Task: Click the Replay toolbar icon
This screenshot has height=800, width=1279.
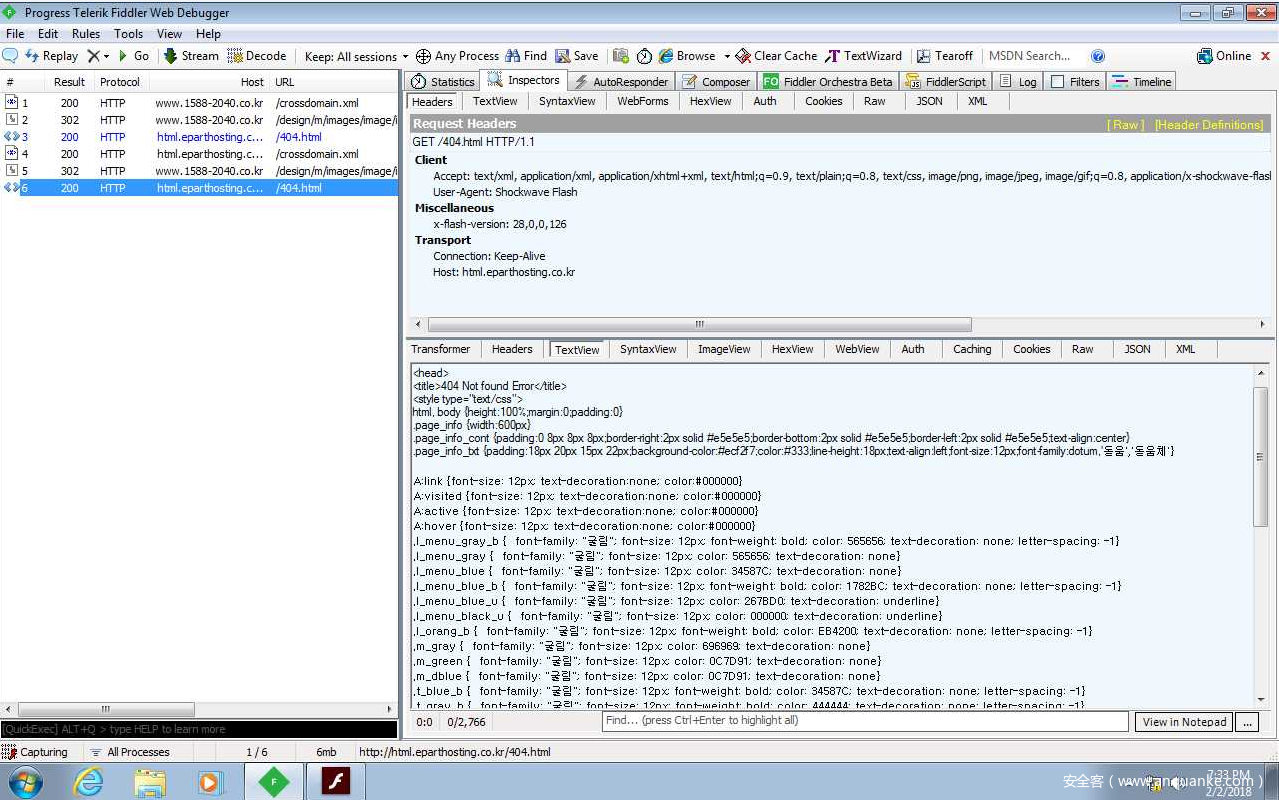Action: click(x=32, y=56)
